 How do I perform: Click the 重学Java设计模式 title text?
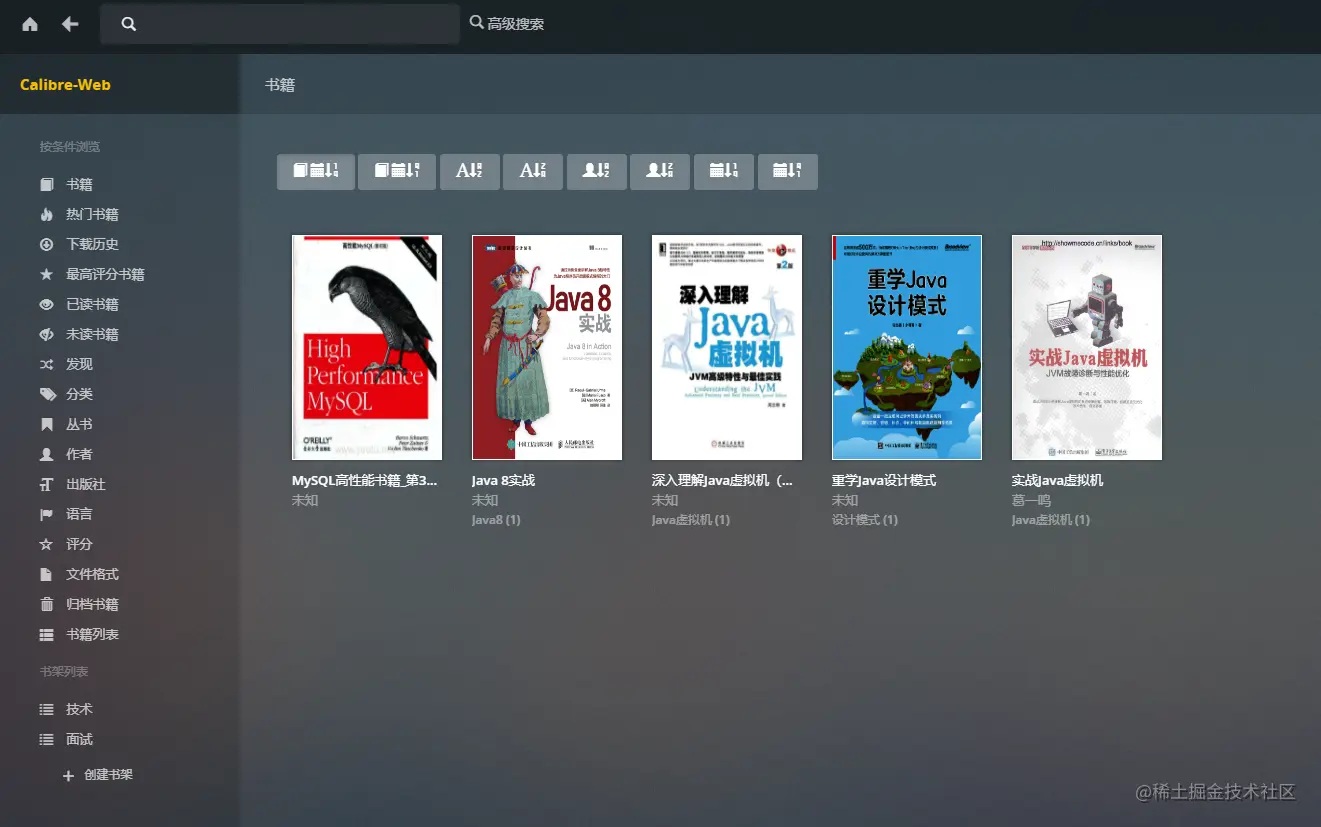(x=884, y=480)
